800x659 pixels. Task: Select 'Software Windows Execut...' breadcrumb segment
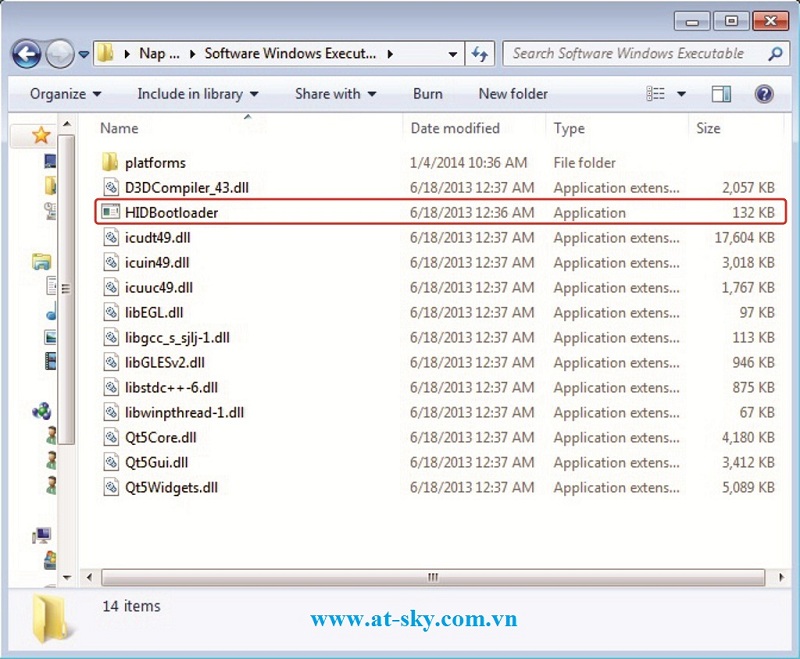(x=290, y=54)
